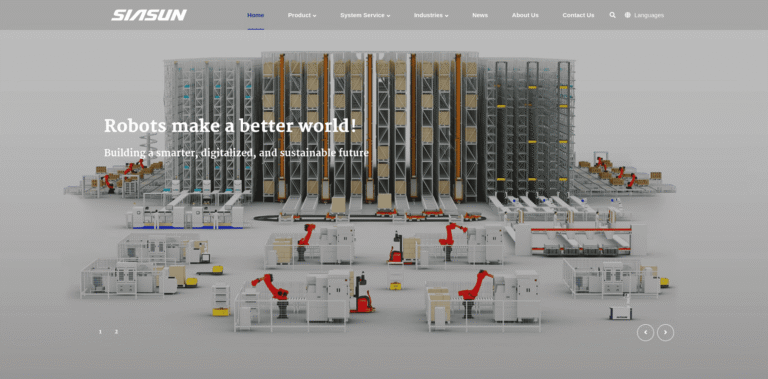This screenshot has height=379, width=768.
Task: Click the "Robots make a better world!" headline
Action: pos(230,126)
